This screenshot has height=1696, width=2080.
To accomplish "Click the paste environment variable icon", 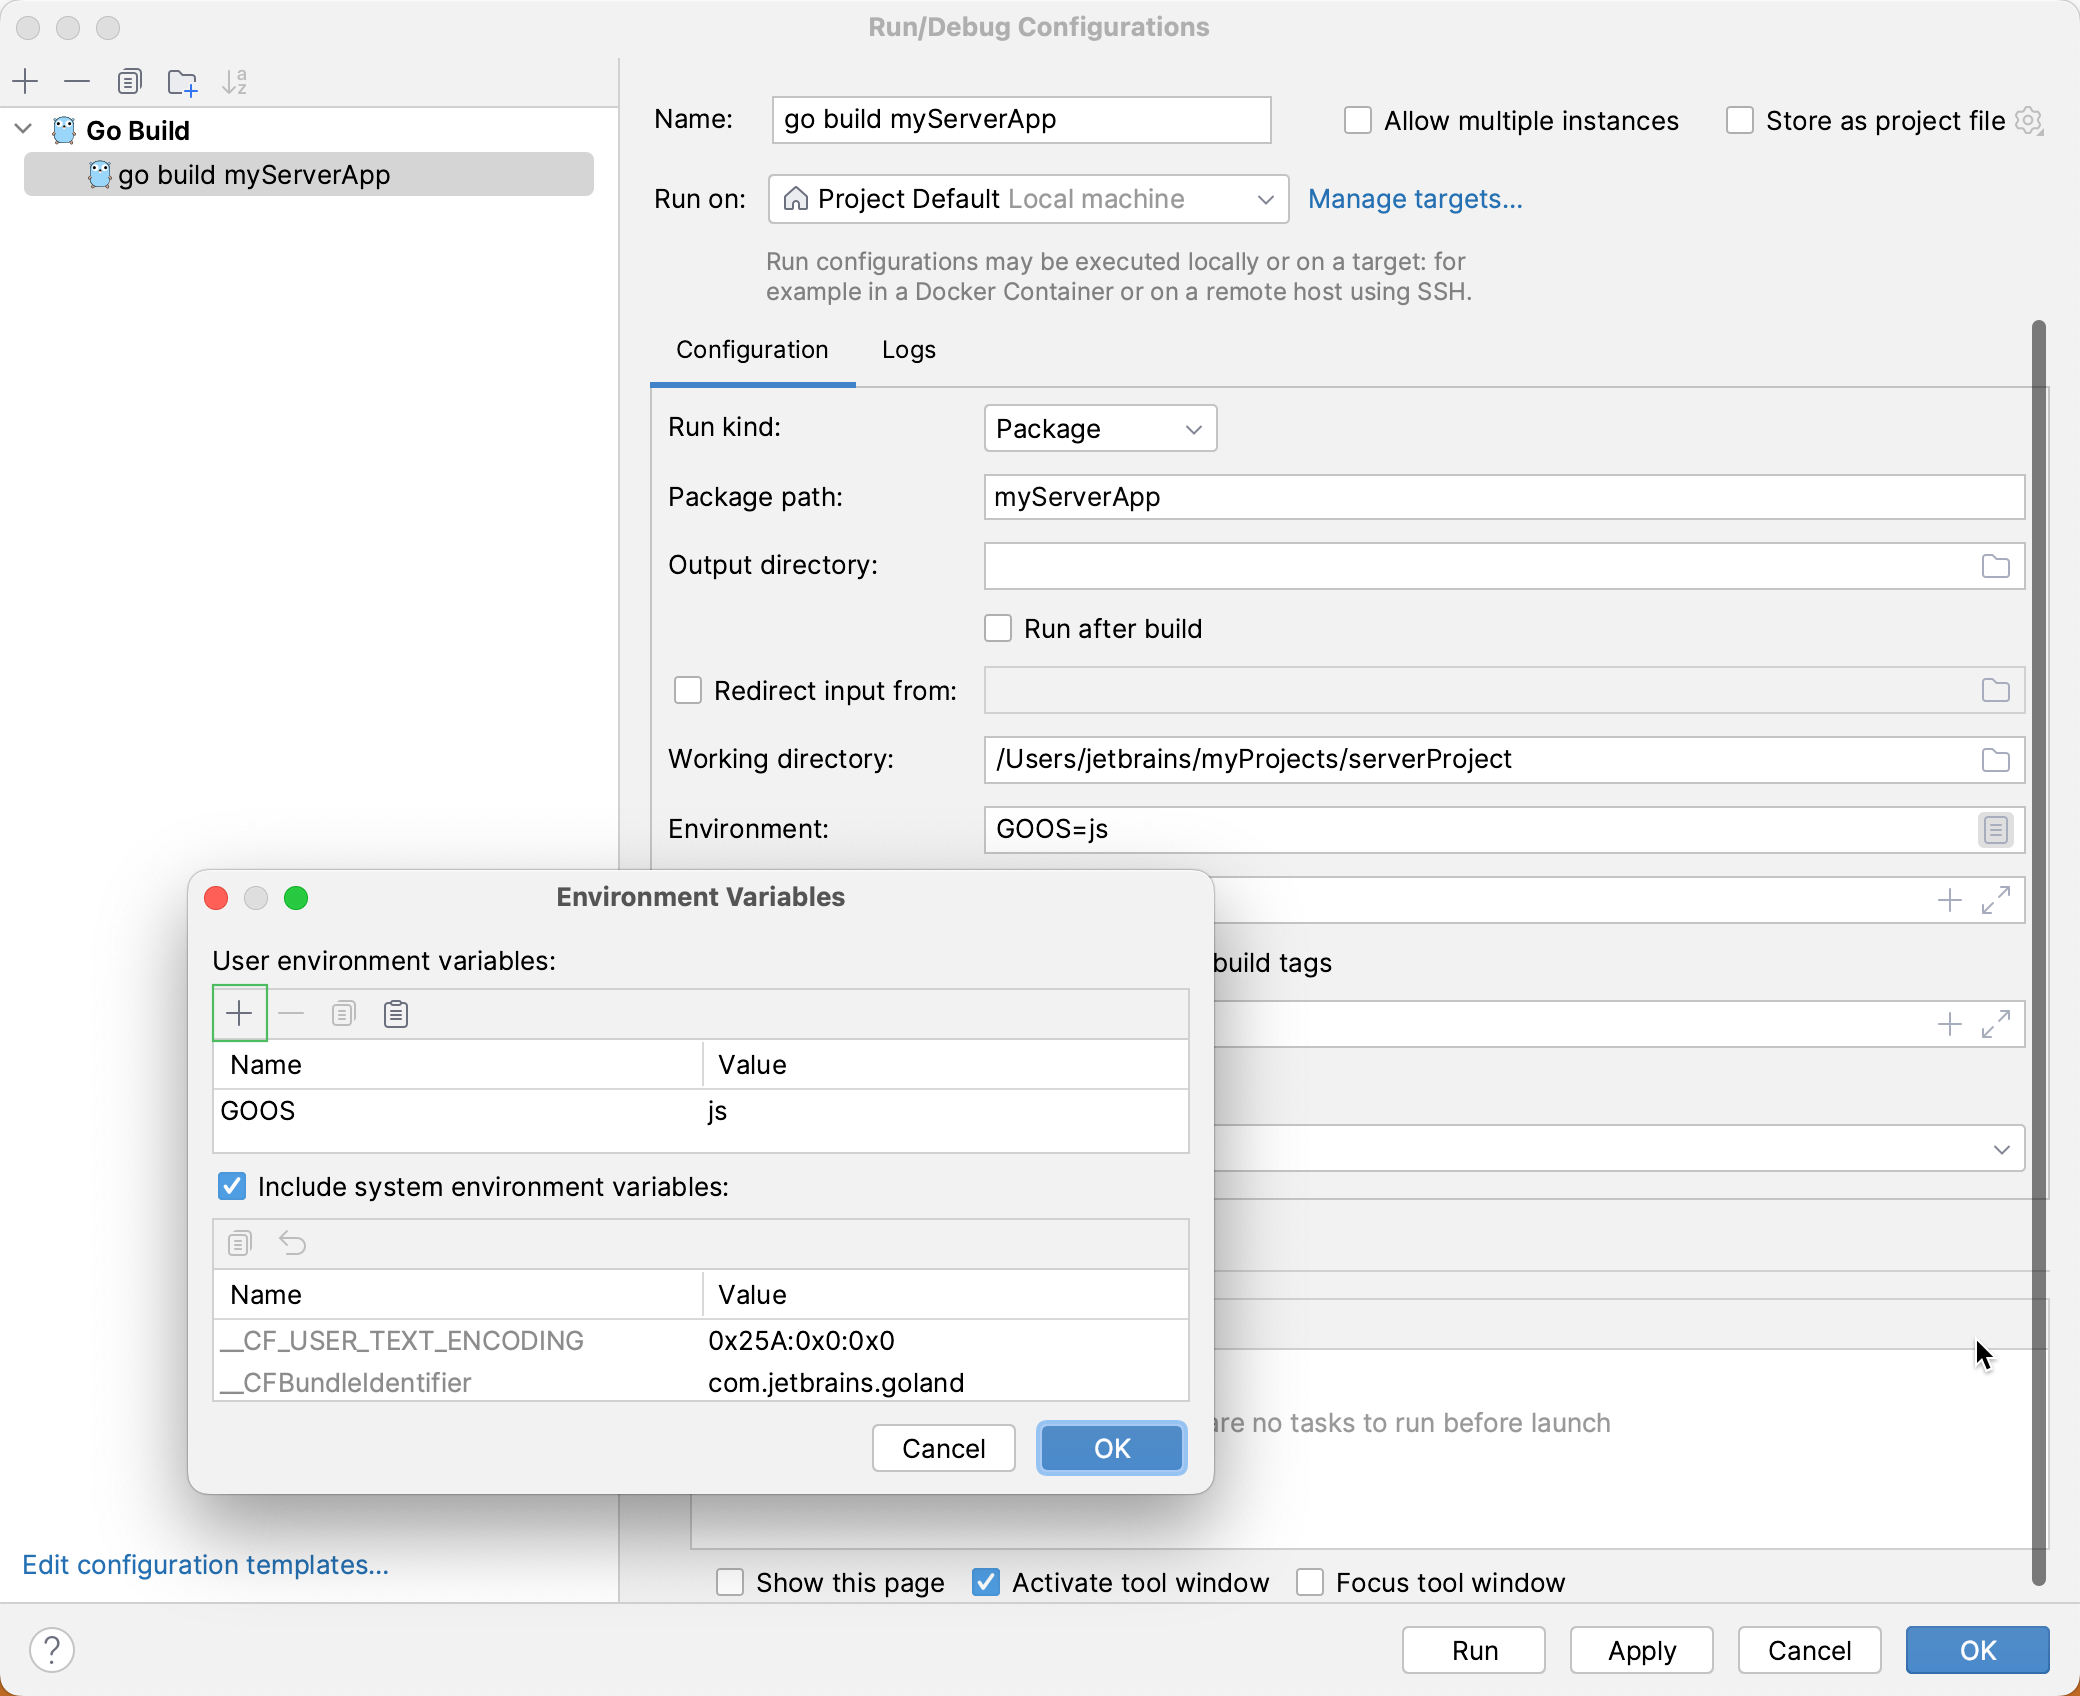I will click(396, 1014).
